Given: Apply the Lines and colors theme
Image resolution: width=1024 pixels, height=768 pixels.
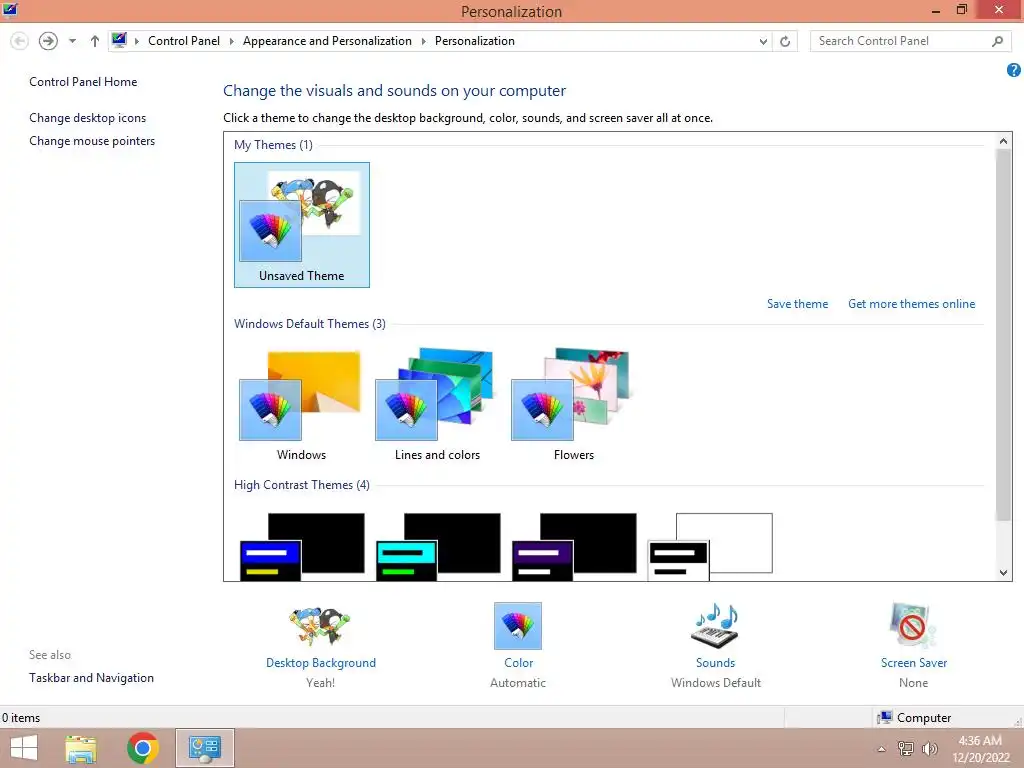Looking at the screenshot, I should [x=437, y=405].
